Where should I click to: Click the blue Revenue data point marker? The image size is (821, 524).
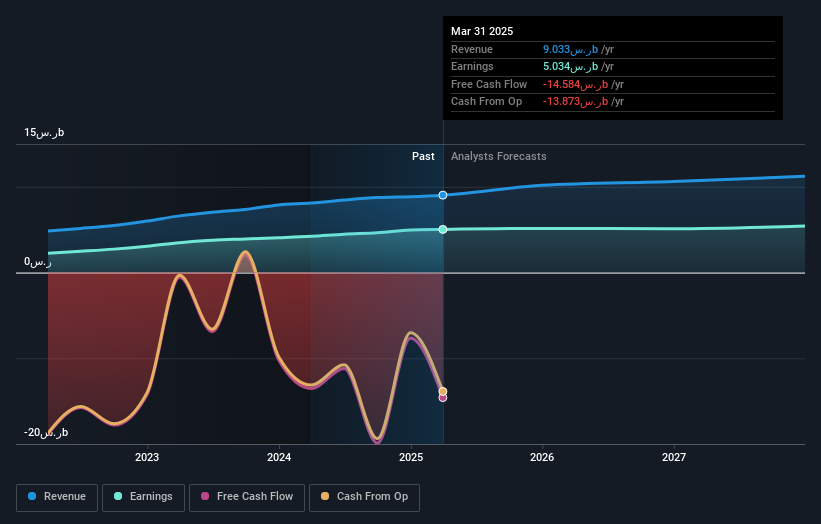pos(443,195)
